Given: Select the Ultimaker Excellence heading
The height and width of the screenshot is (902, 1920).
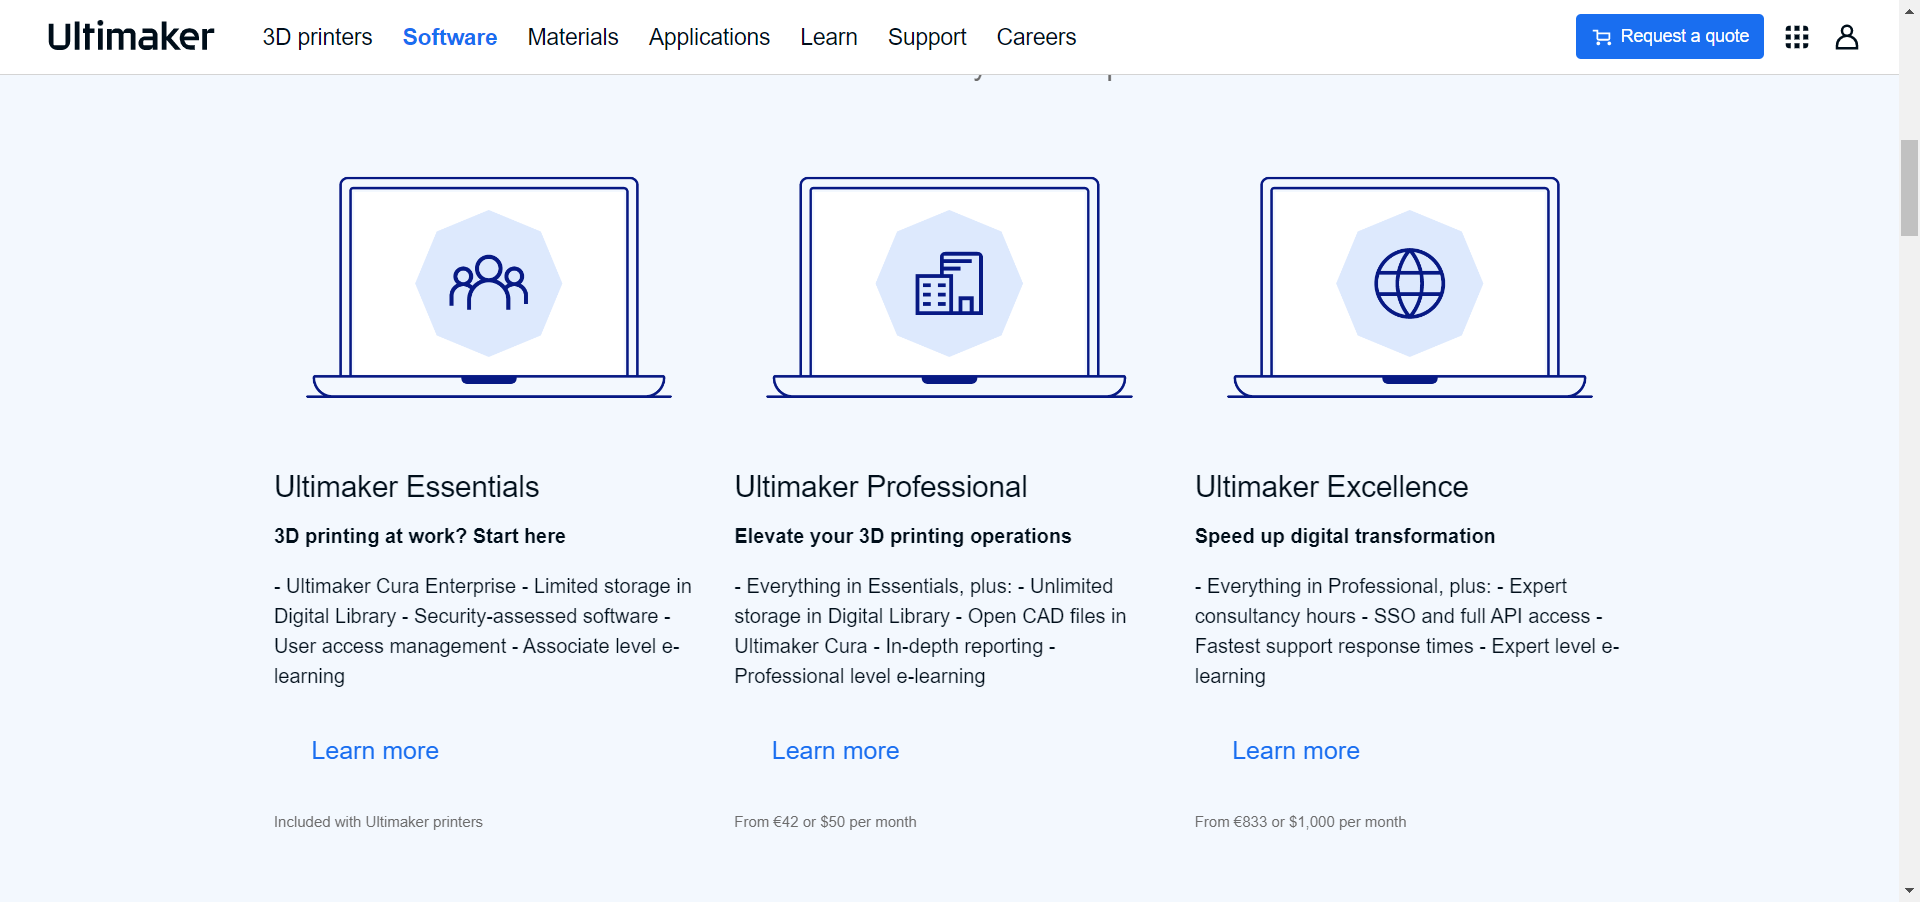Looking at the screenshot, I should (1332, 487).
